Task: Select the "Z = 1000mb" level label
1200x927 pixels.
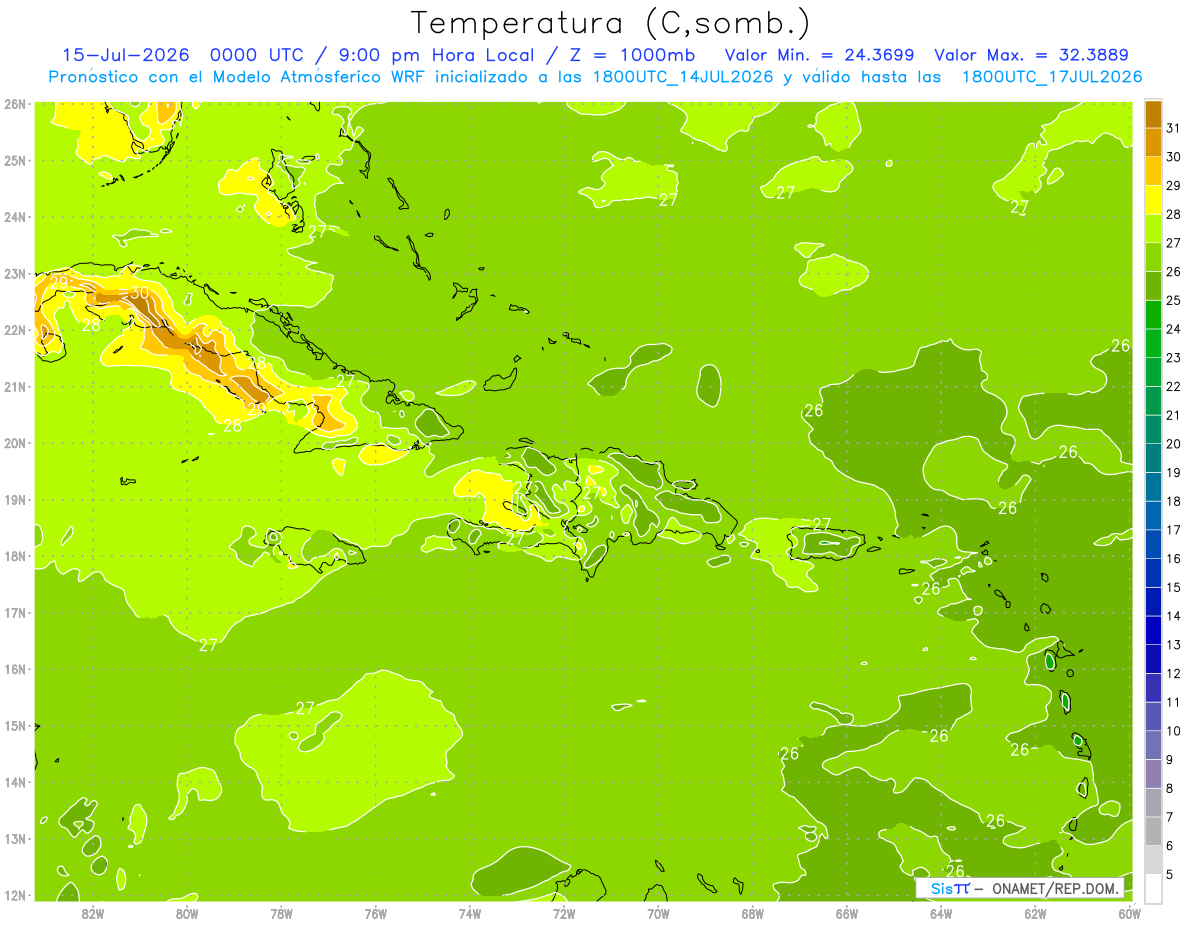Action: 633,55
